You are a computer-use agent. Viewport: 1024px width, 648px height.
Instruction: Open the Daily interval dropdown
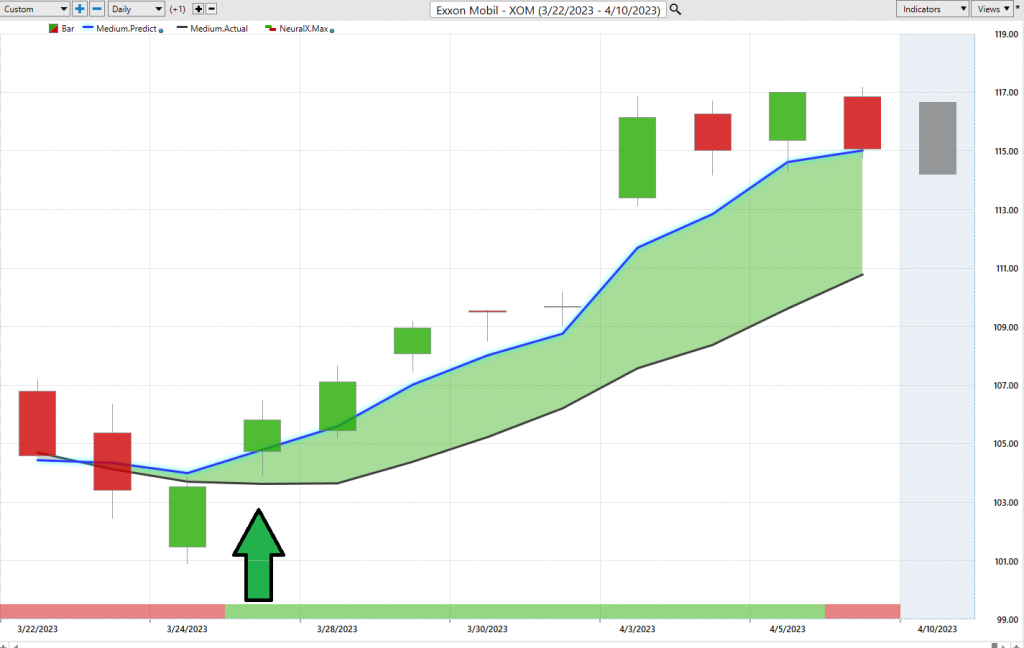click(x=136, y=9)
